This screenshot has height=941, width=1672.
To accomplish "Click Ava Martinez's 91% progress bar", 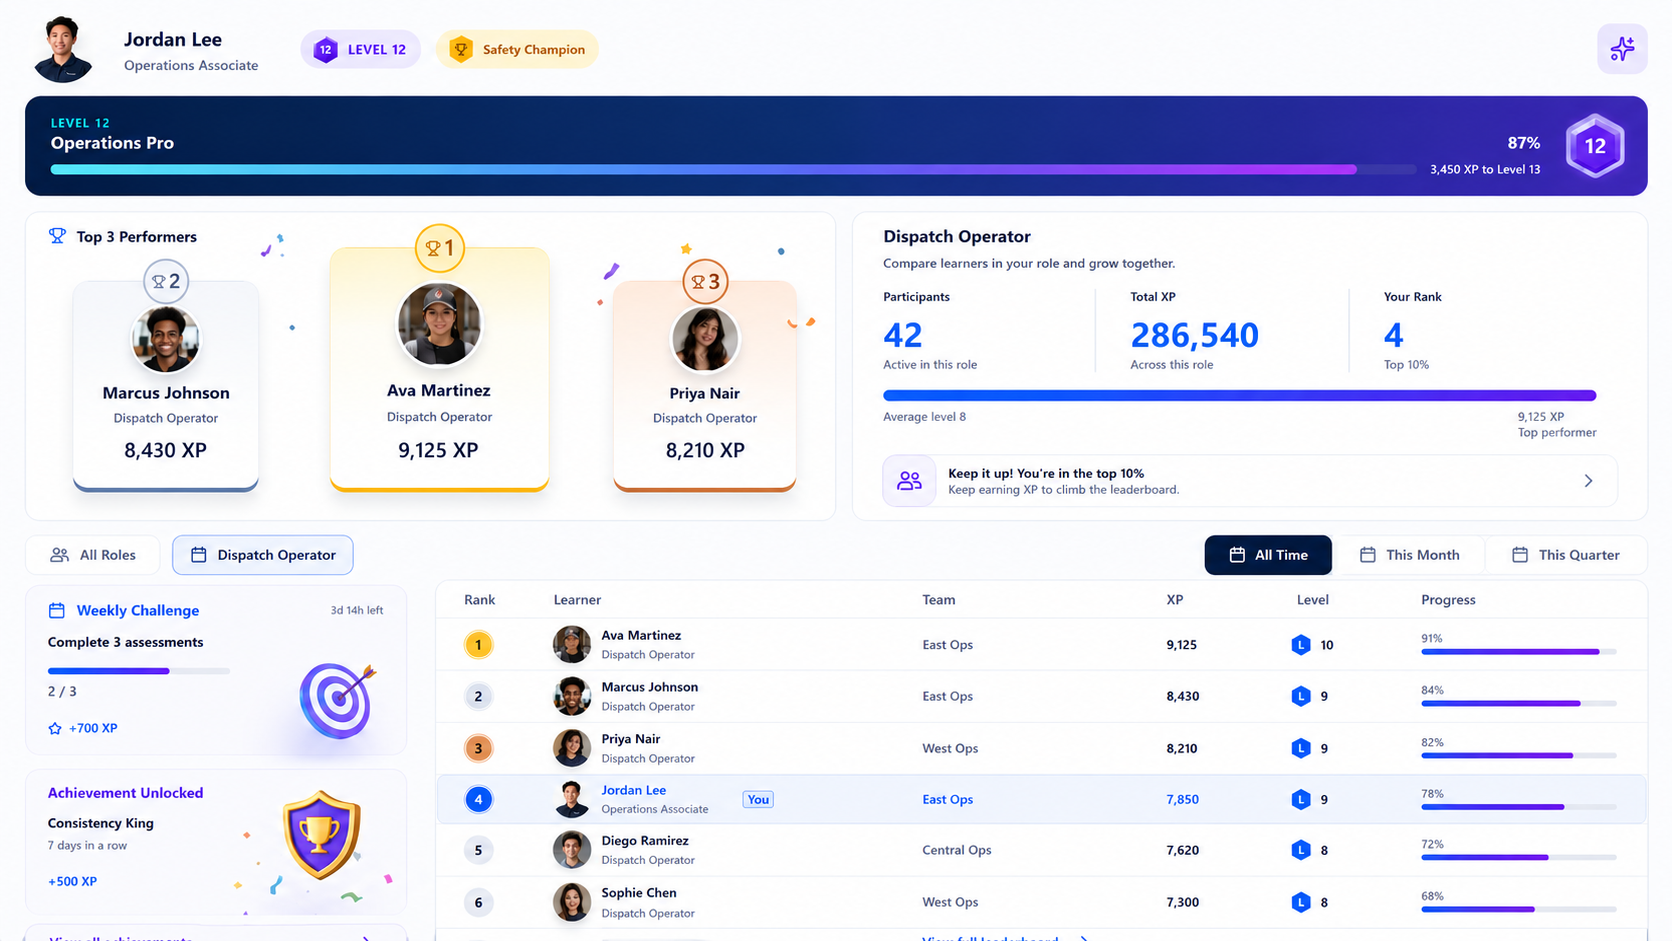I will pyautogui.click(x=1519, y=652).
